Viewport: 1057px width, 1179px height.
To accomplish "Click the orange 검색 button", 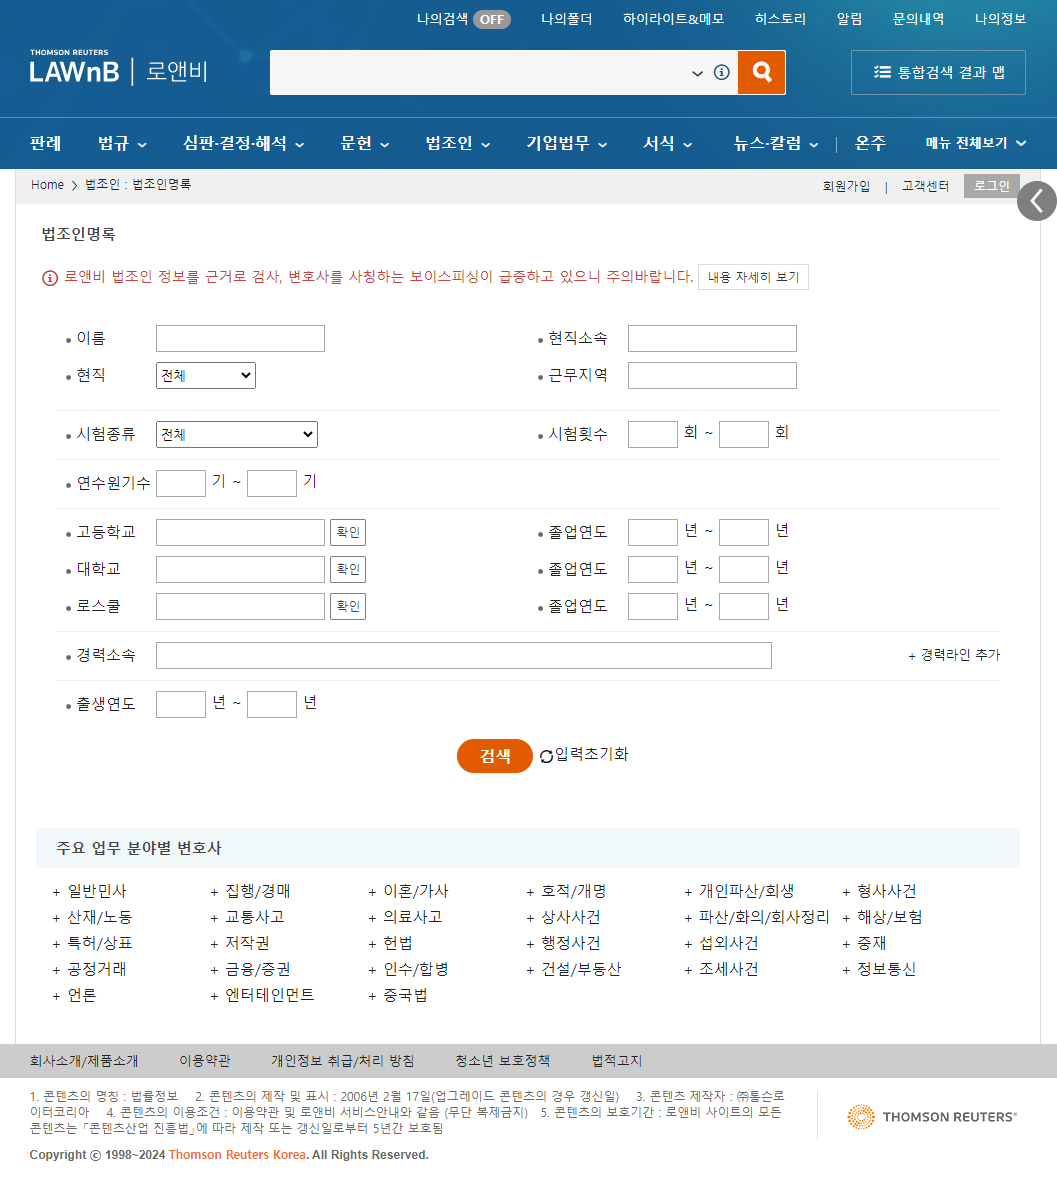I will [x=495, y=756].
